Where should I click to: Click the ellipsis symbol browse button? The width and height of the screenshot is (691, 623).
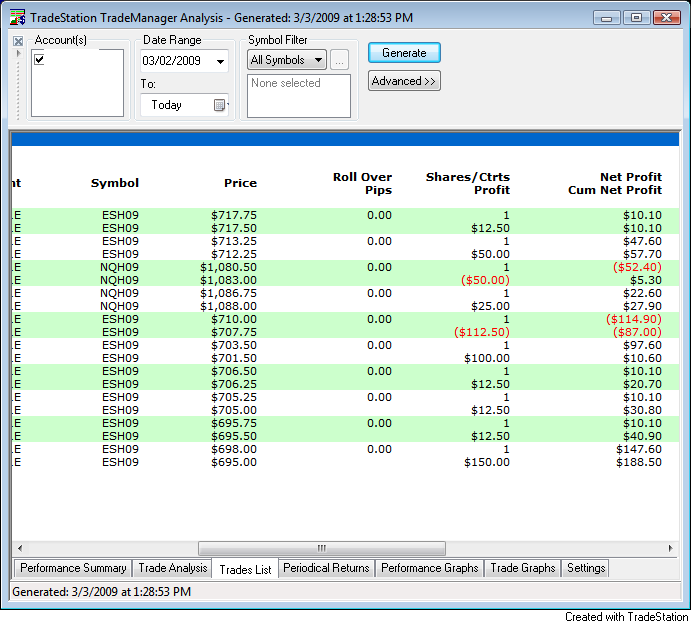339,60
